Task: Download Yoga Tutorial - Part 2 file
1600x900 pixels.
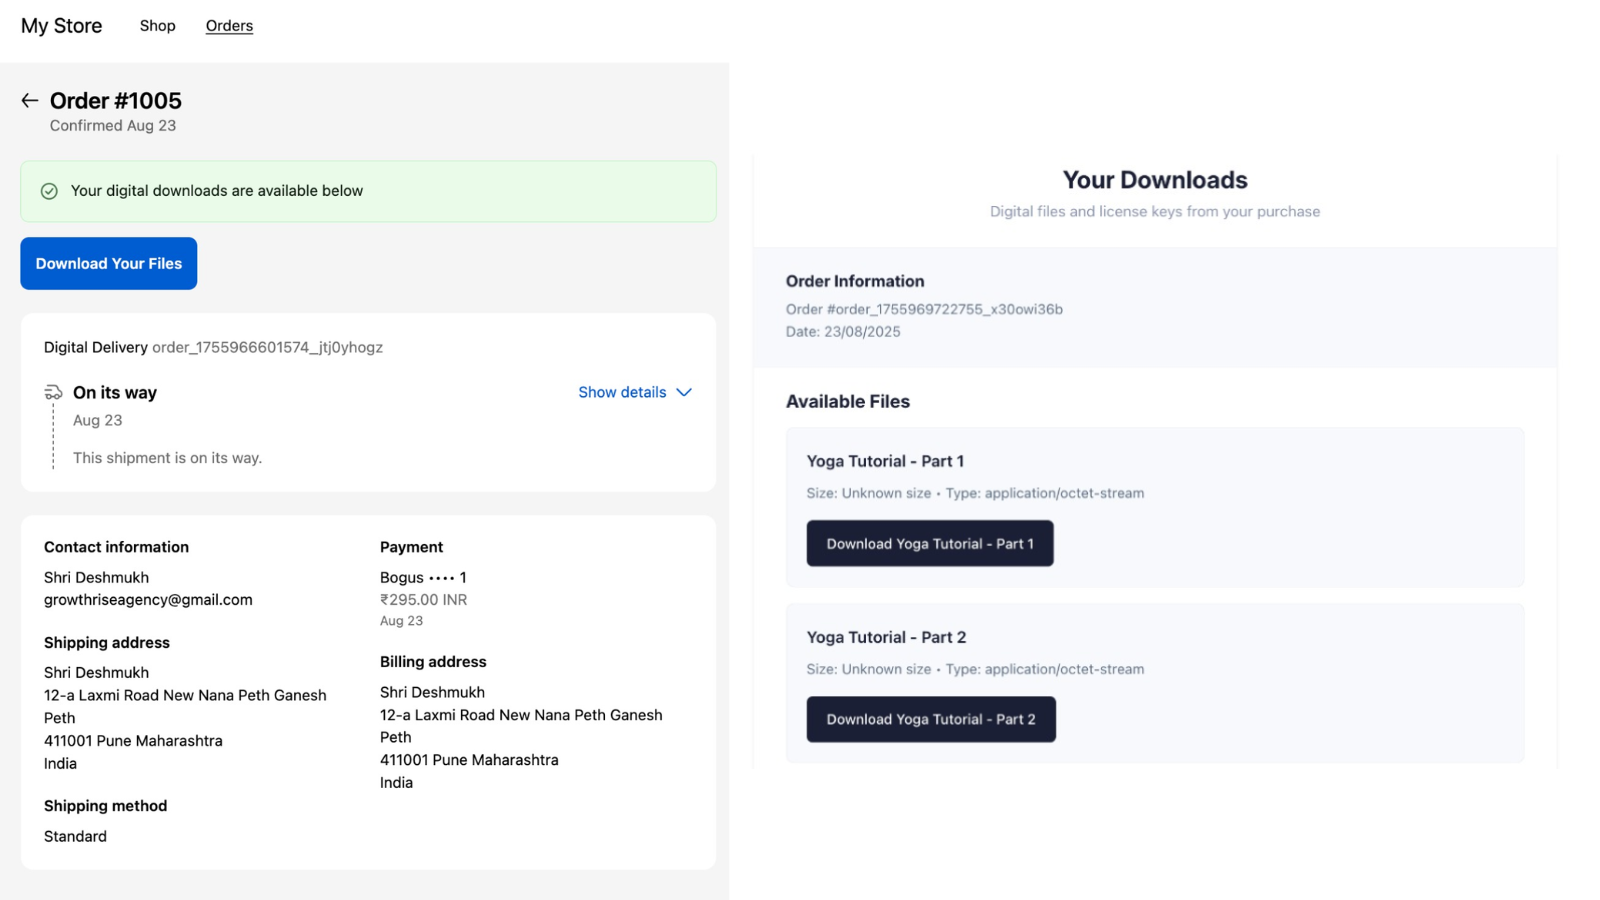Action: [931, 719]
